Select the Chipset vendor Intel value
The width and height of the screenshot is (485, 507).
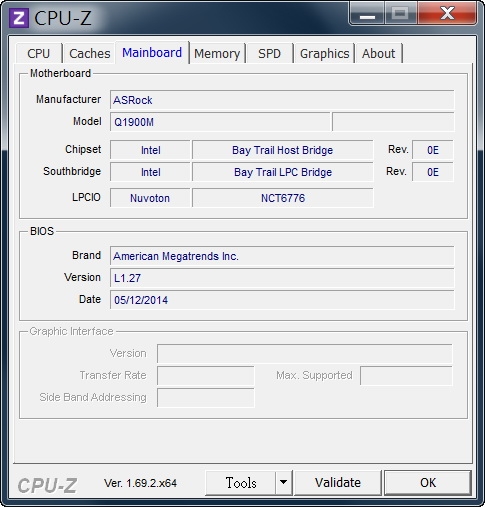coord(150,150)
